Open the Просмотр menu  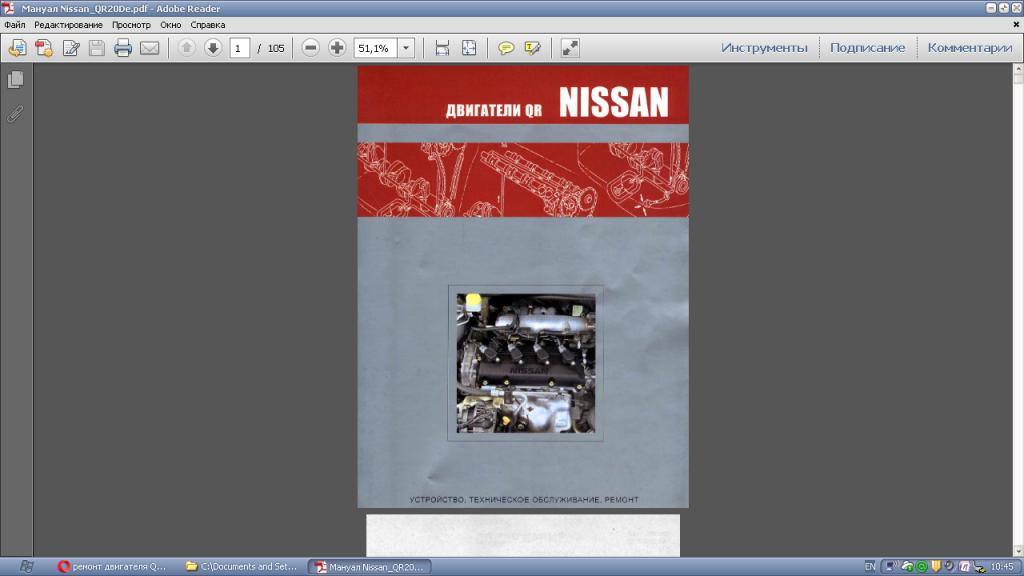coord(131,25)
